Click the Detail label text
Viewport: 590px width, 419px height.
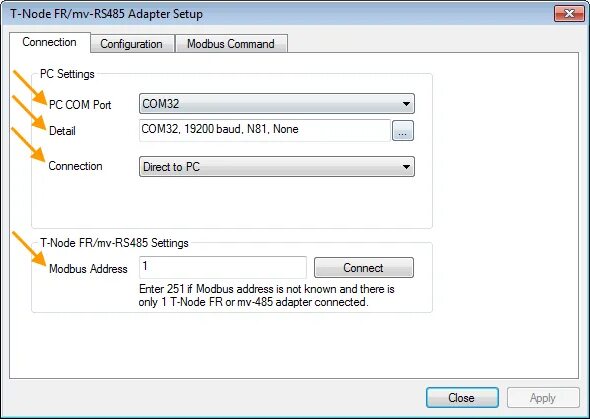point(62,131)
